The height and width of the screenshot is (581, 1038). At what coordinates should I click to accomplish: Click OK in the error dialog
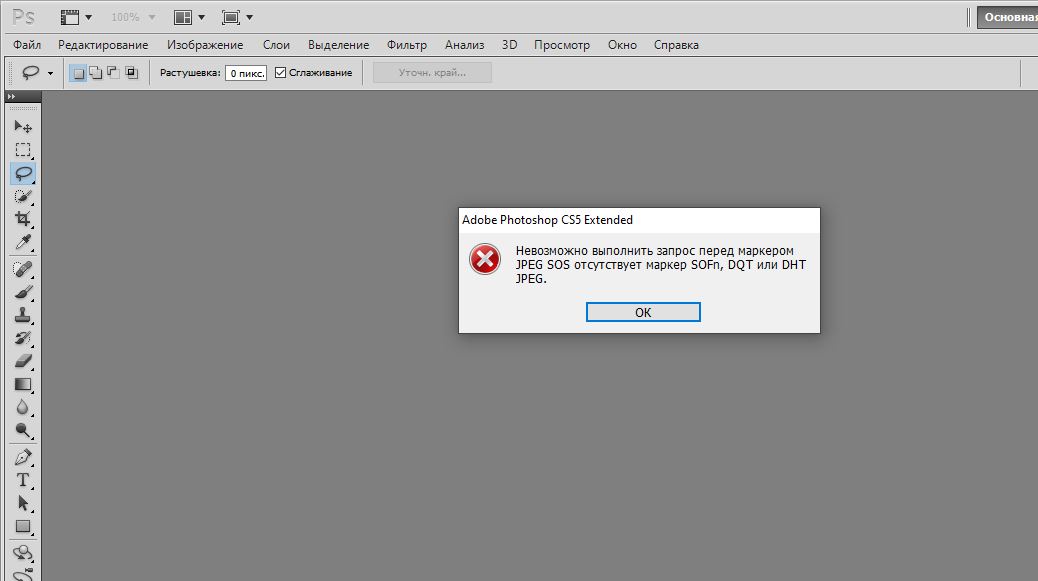click(643, 312)
